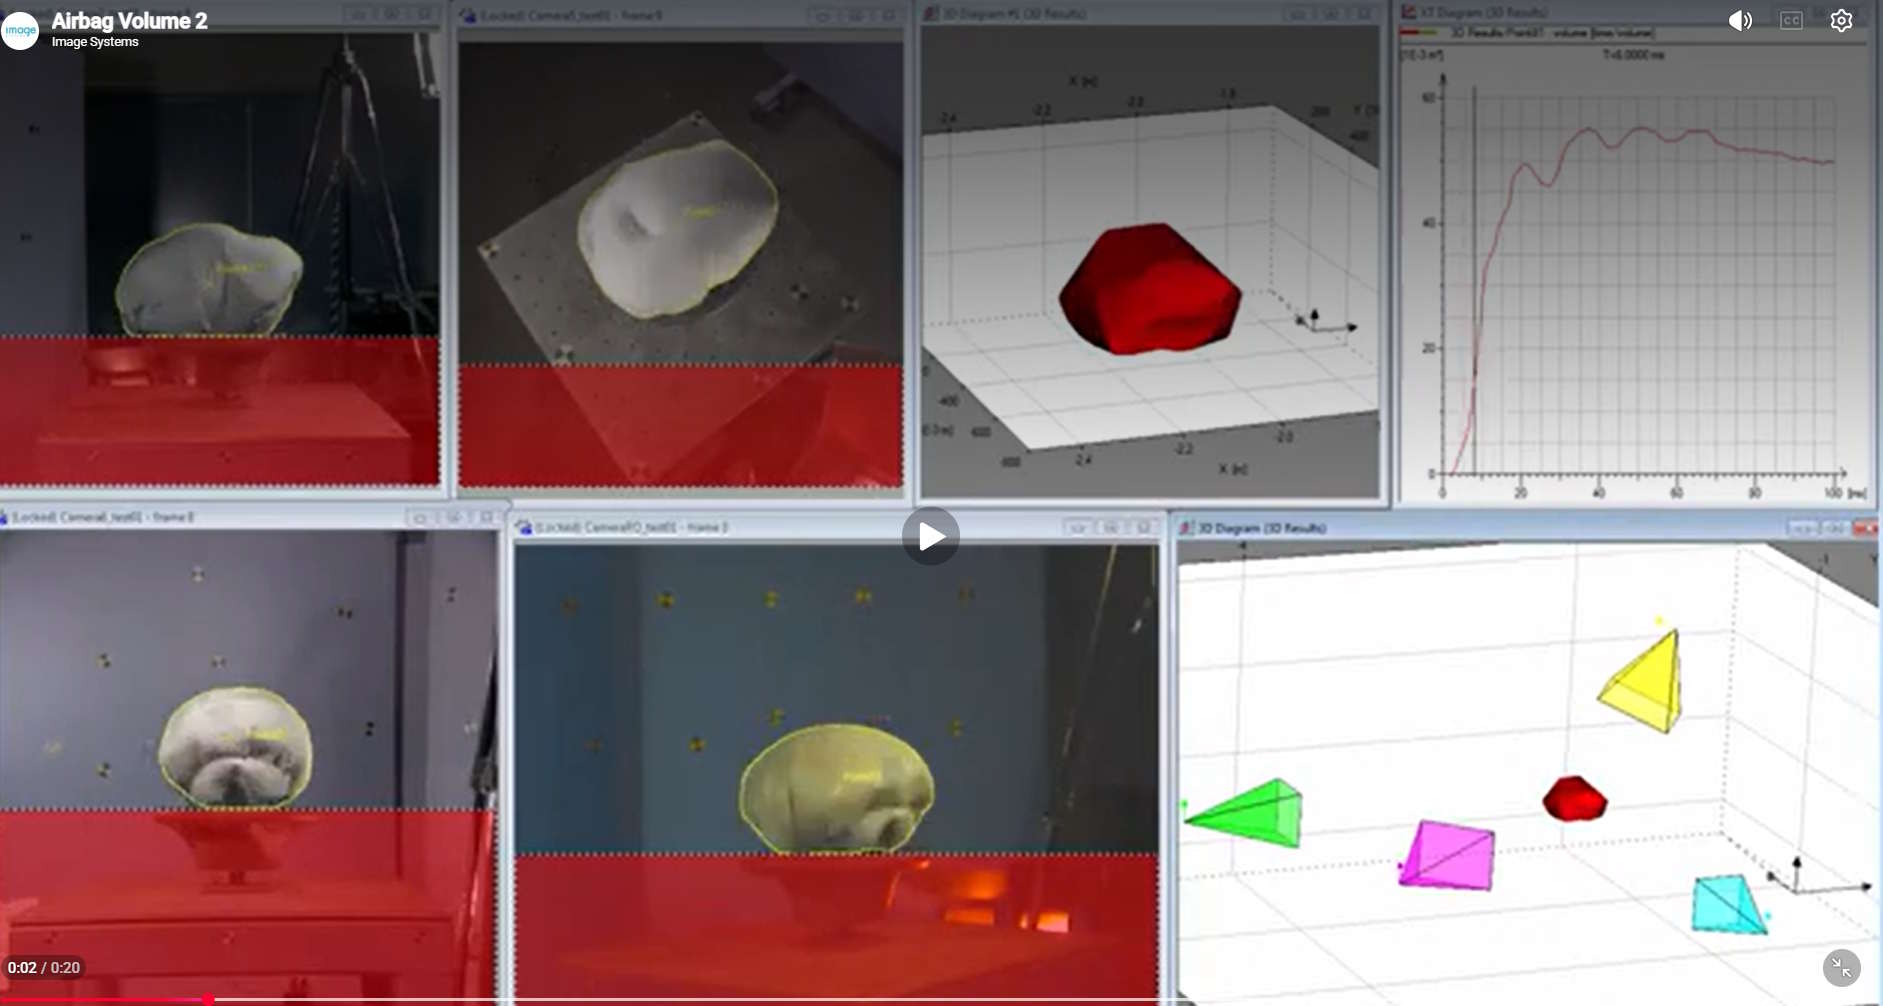Viewport: 1883px width, 1006px height.
Task: Open the Airbag Volume 2 title link
Action: tap(129, 21)
